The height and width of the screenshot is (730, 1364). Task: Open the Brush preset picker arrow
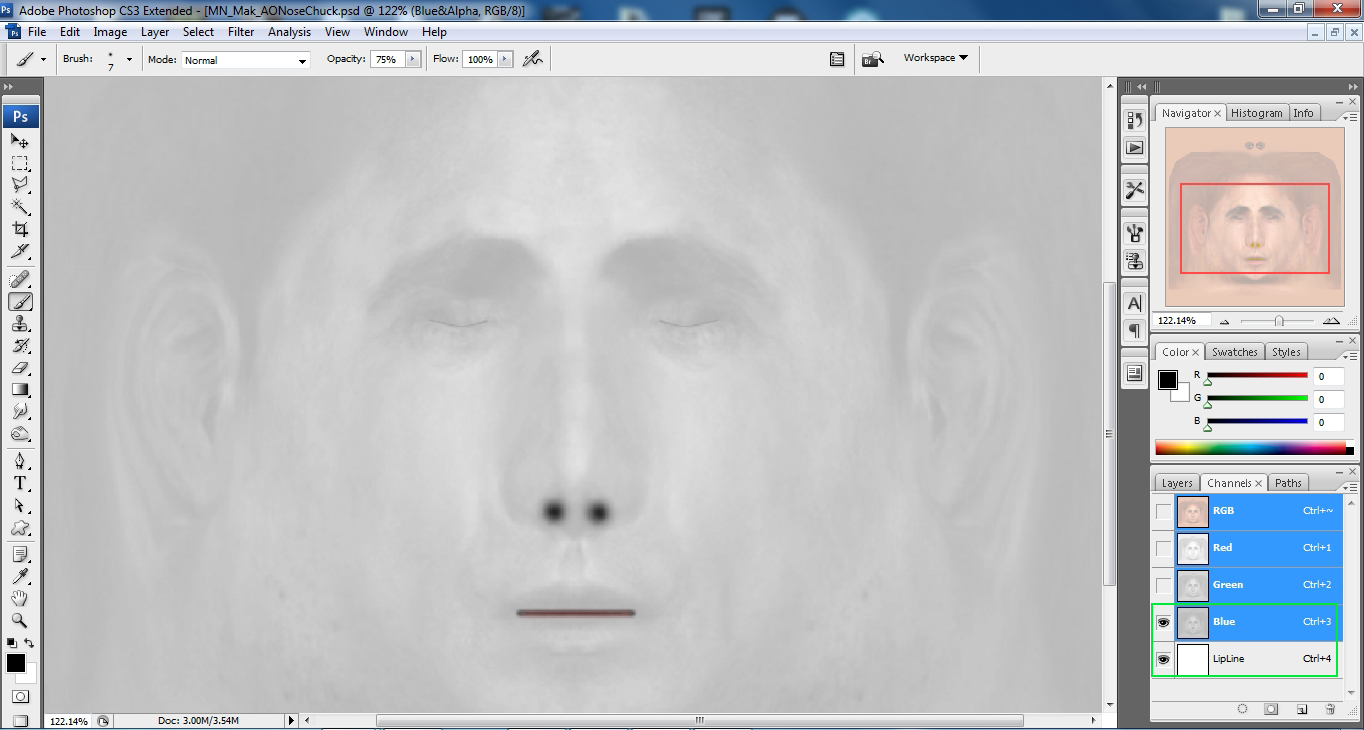tap(129, 60)
